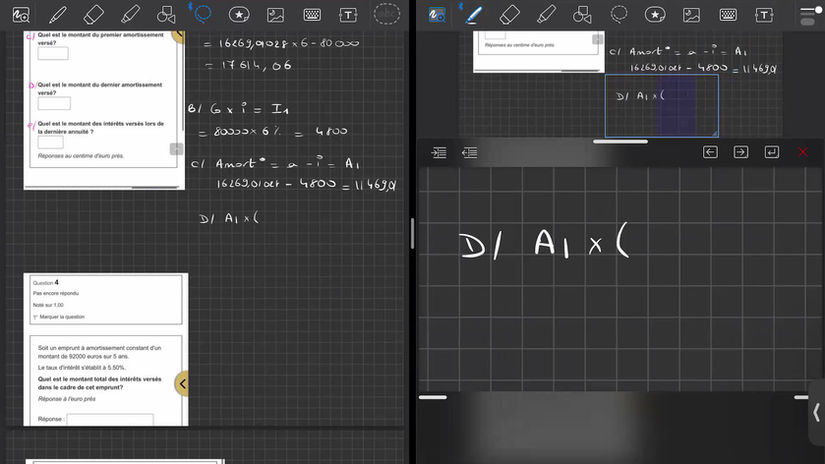Select the zoom window tool in left window
Viewport: 825px width, 464px height.
[21, 15]
